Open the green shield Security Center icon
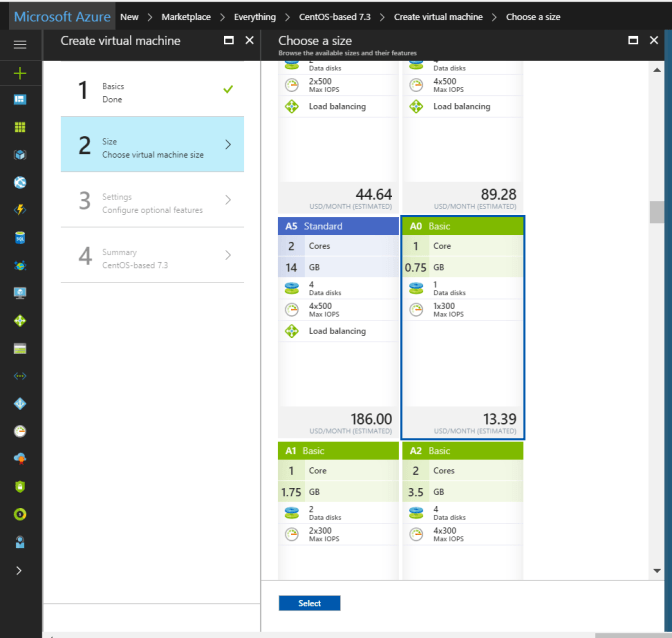The width and height of the screenshot is (672, 638). (20, 486)
